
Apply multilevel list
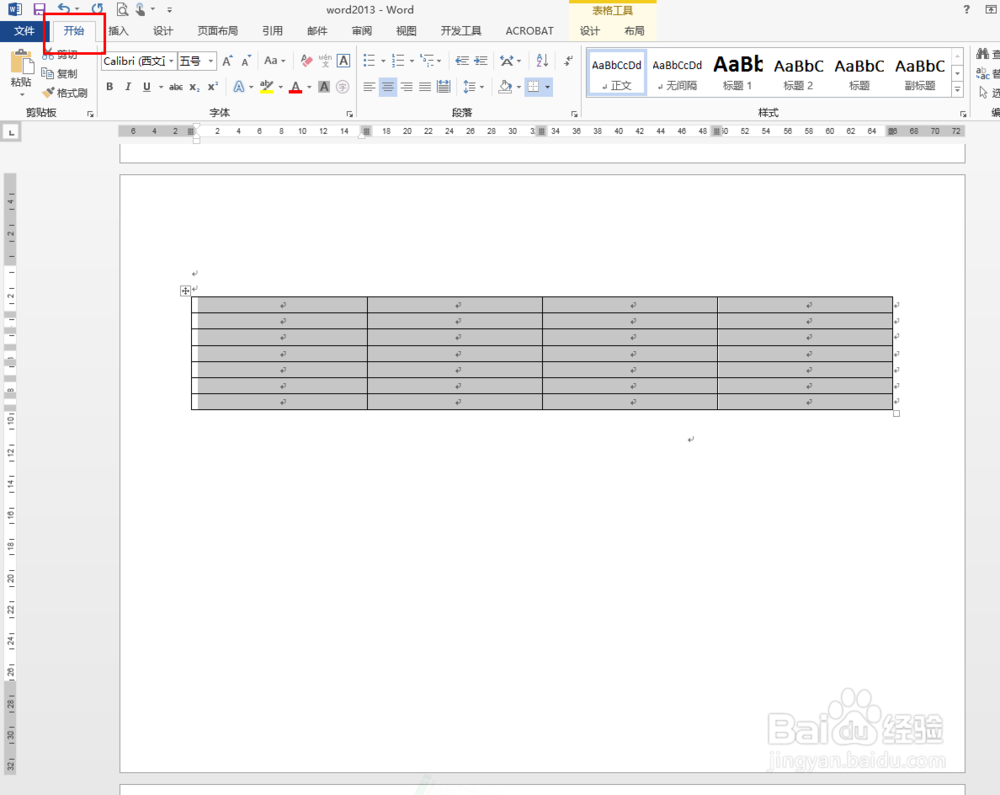(427, 61)
